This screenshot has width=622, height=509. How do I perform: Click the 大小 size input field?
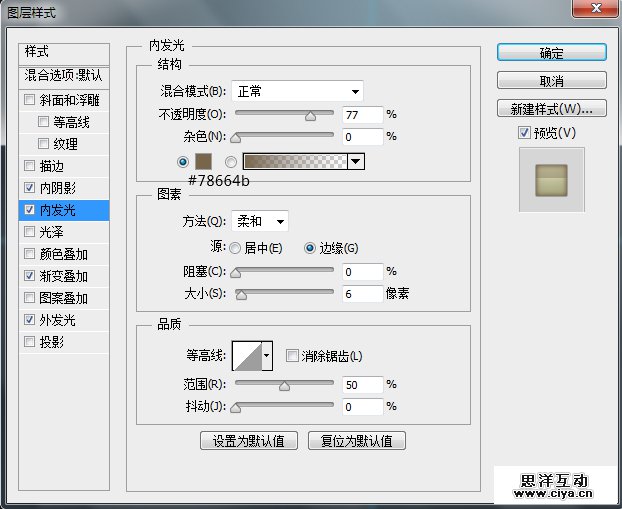[x=361, y=294]
